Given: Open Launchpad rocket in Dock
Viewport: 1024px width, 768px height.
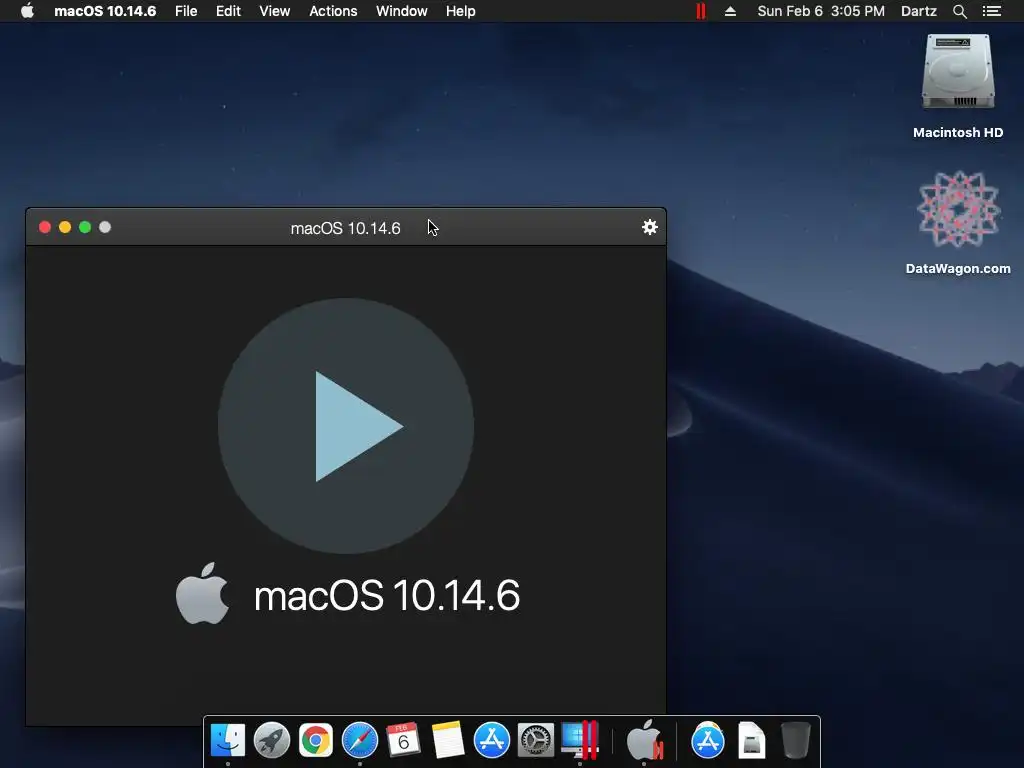Looking at the screenshot, I should pos(272,740).
